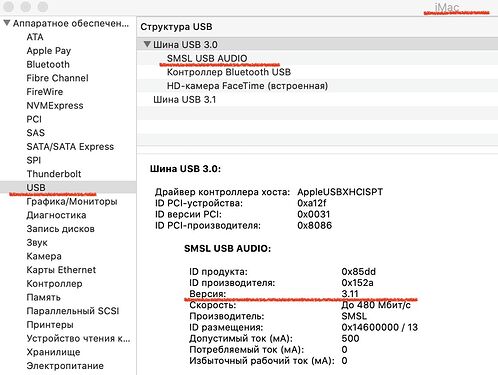Click the Версия label
This screenshot has height=375, width=498.
click(207, 294)
